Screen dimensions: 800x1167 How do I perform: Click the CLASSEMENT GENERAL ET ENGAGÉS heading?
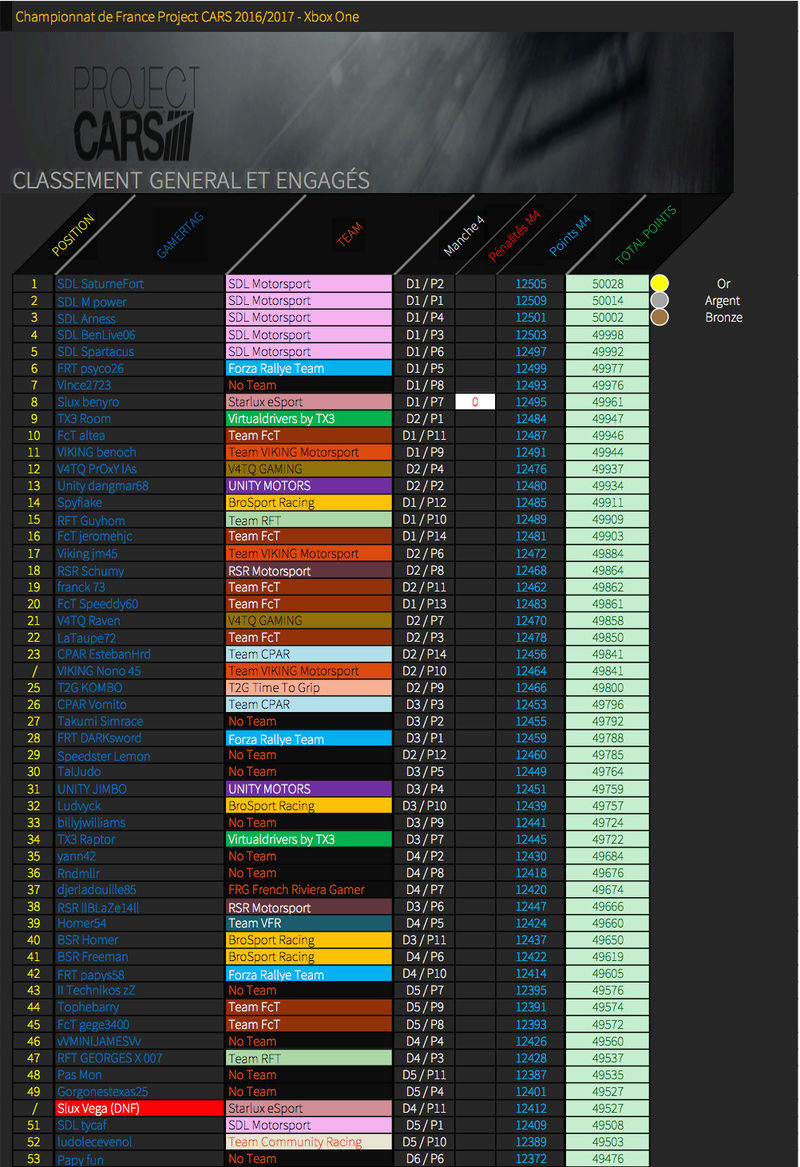191,180
